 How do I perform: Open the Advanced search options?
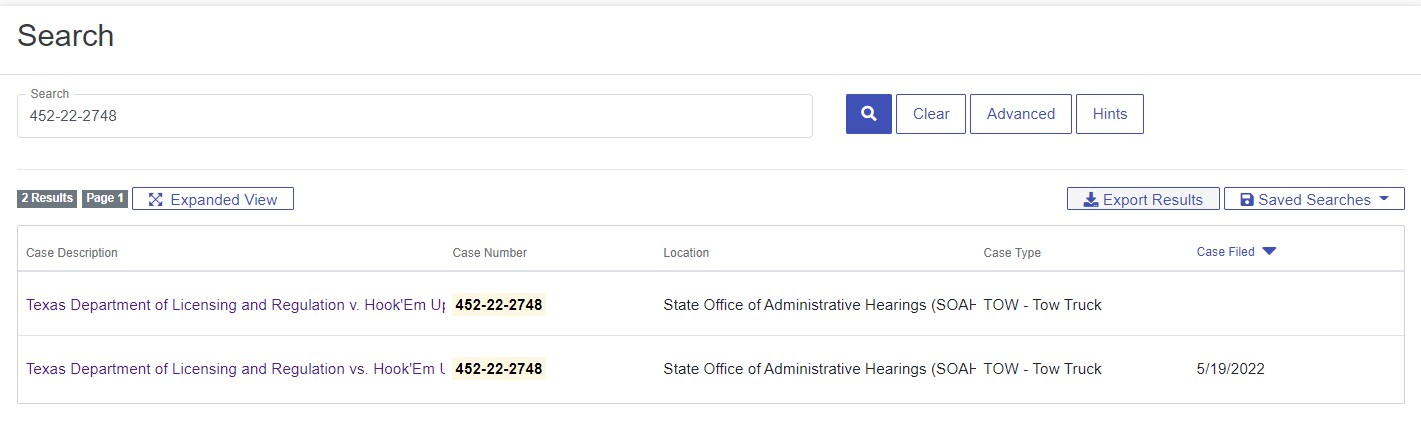[1021, 114]
